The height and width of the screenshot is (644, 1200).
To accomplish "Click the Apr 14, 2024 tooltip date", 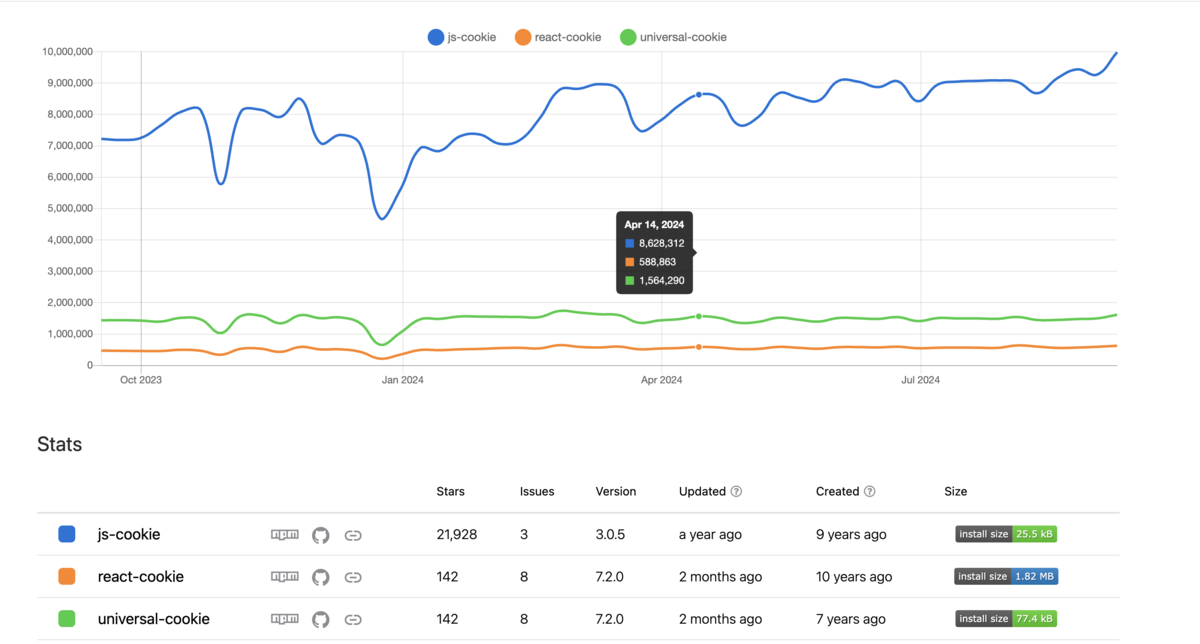I will 654,225.
